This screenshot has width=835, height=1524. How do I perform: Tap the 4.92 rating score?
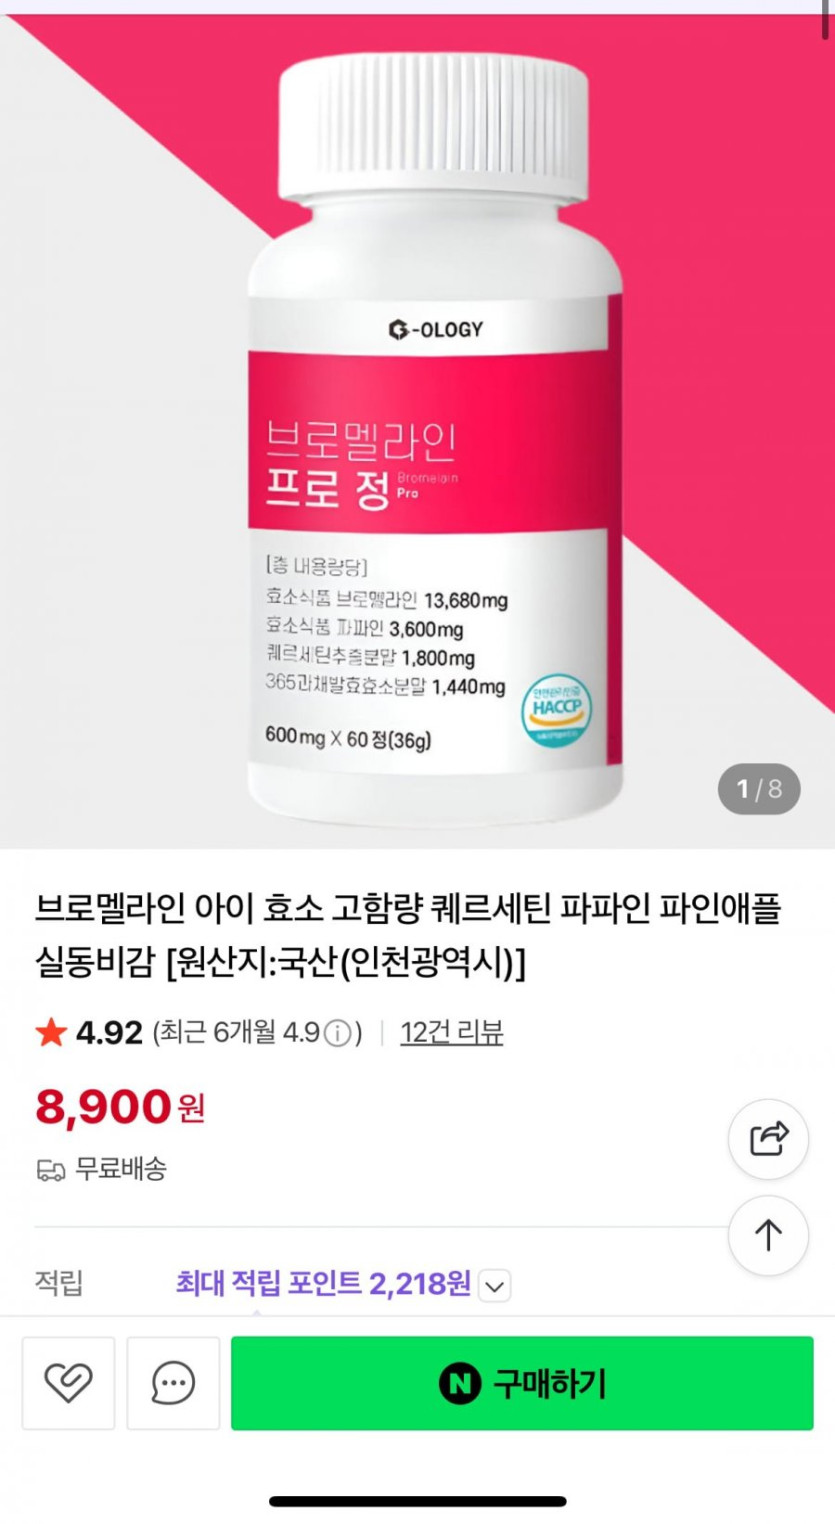(x=110, y=1032)
